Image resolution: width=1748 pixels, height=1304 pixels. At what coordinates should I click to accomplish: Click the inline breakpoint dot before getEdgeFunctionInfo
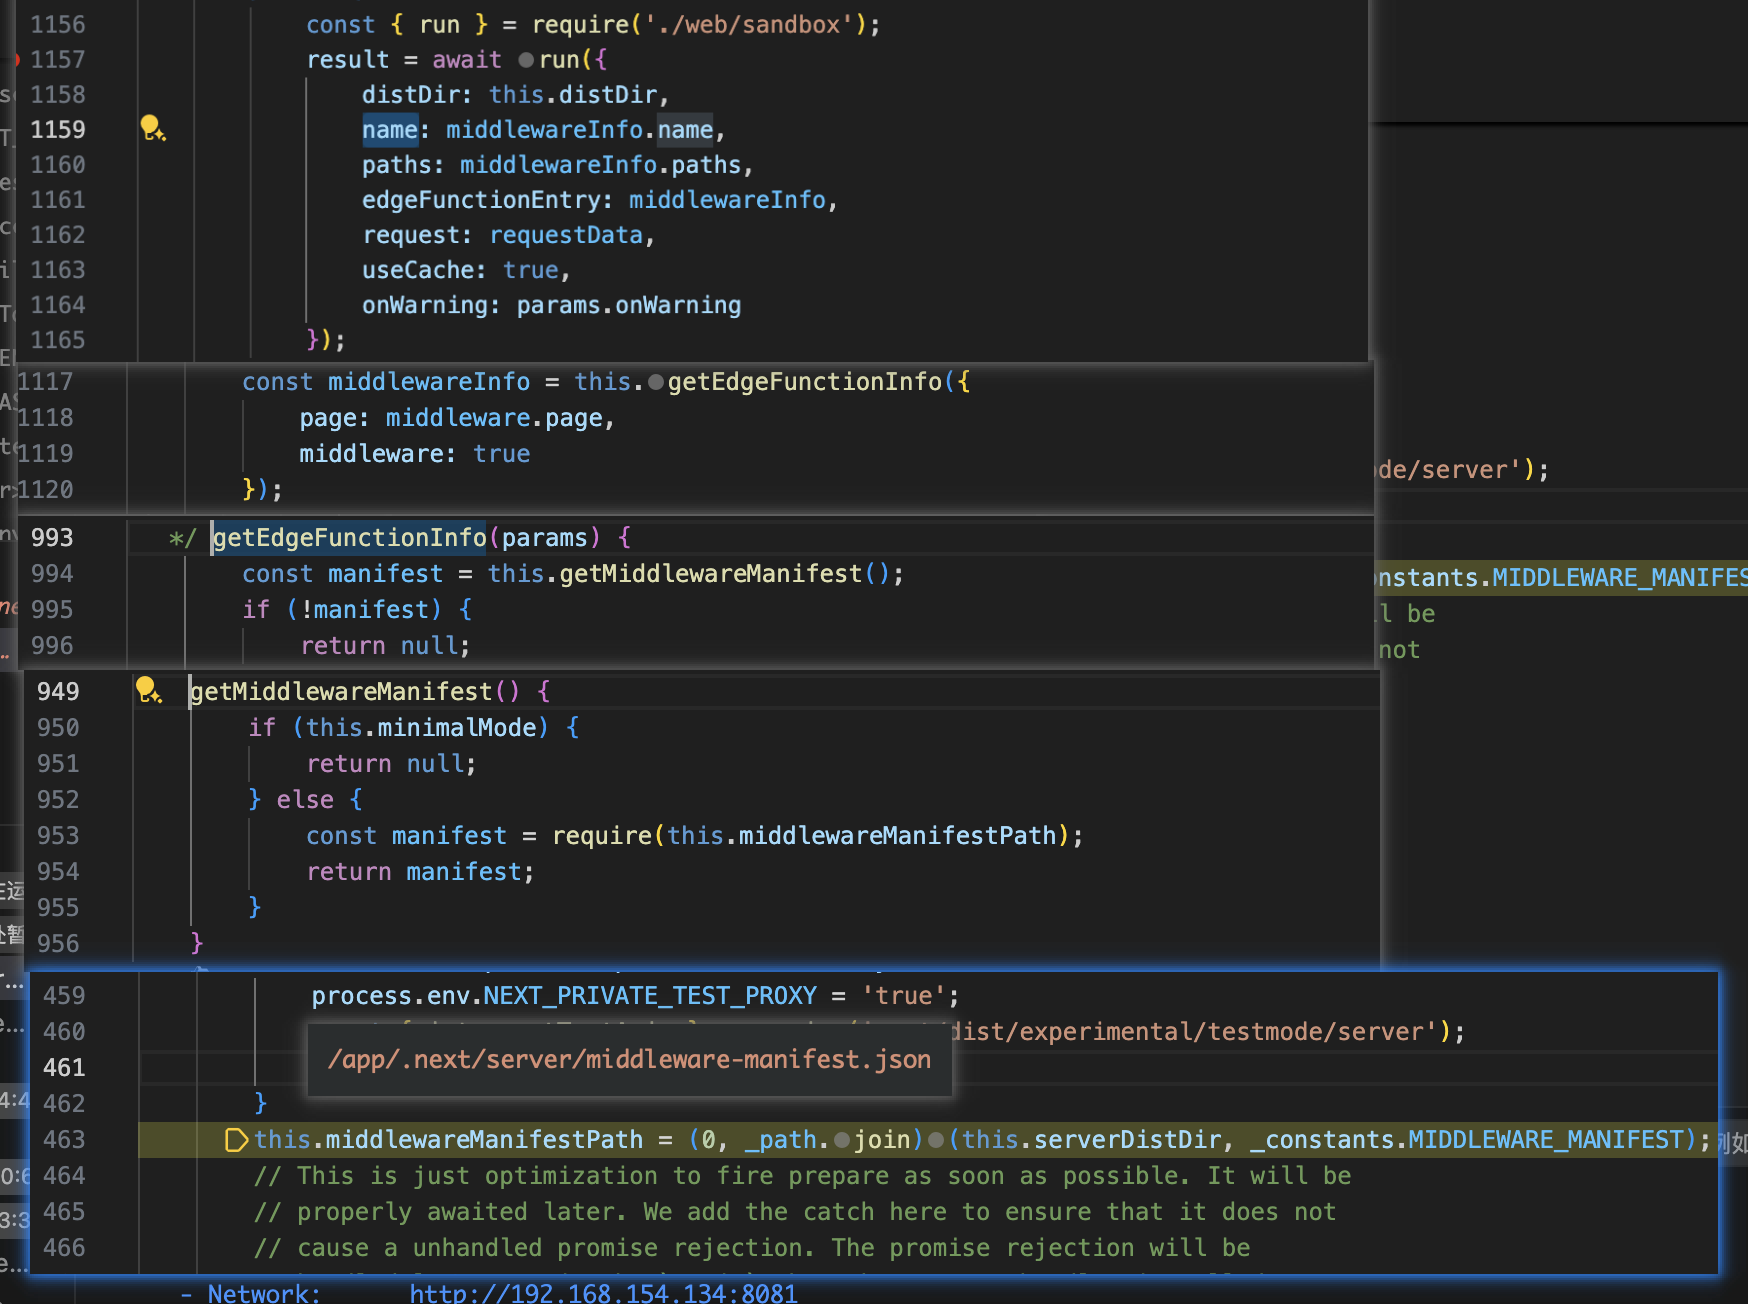click(x=656, y=382)
